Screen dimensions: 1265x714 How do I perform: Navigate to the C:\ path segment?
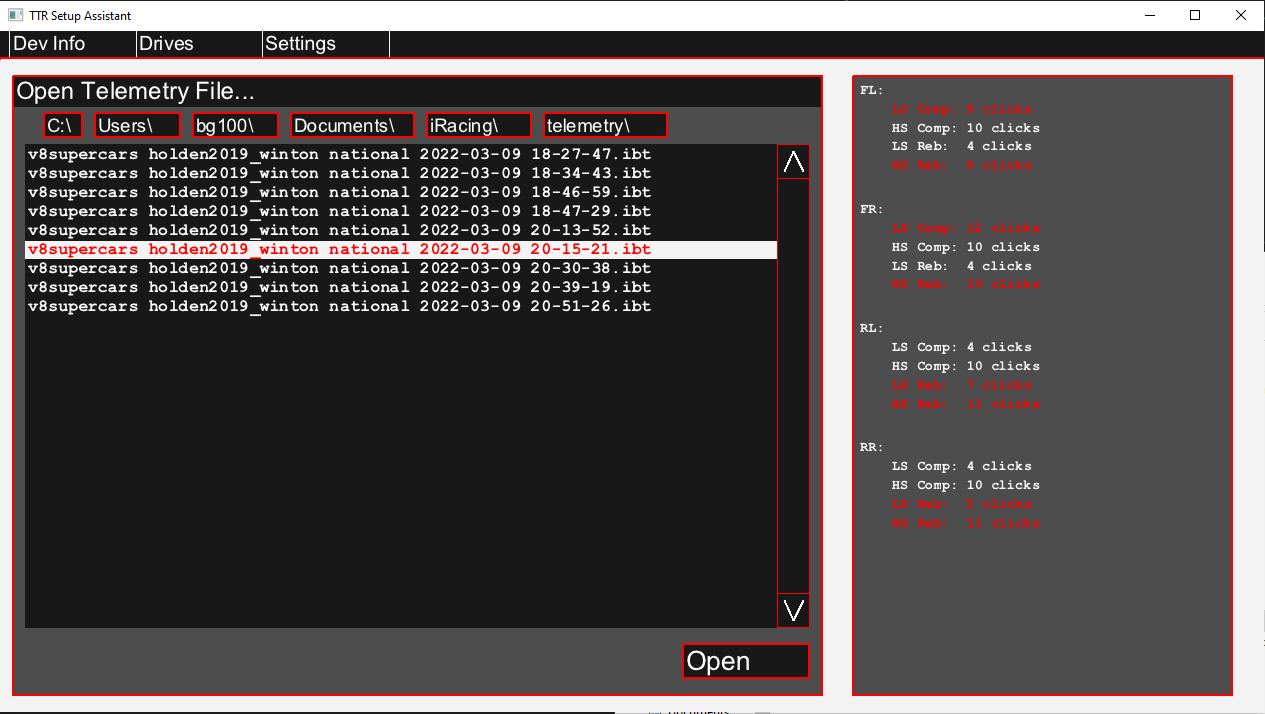[63, 125]
